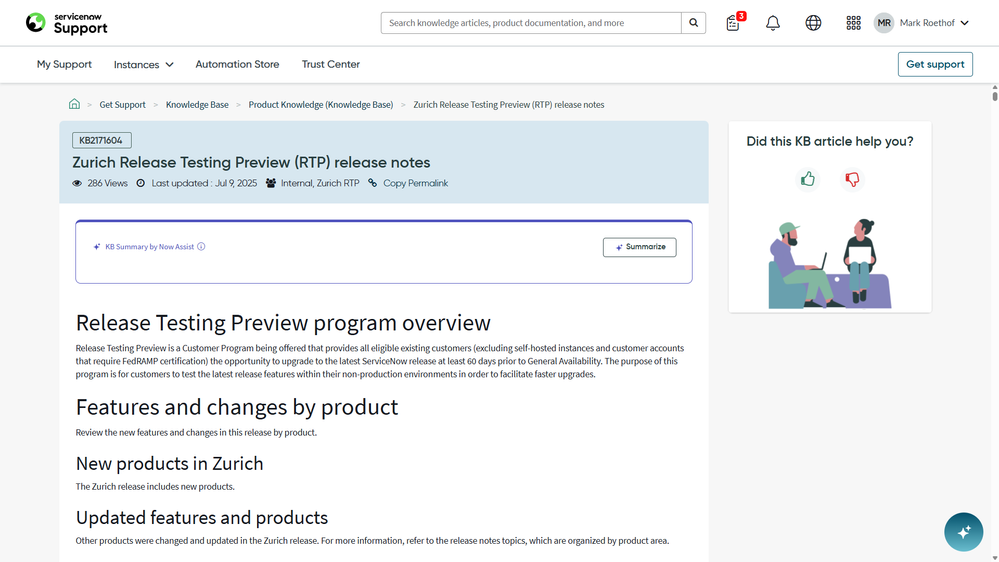The height and width of the screenshot is (562, 999).
Task: Expand the Instances dropdown
Action: pos(143,64)
